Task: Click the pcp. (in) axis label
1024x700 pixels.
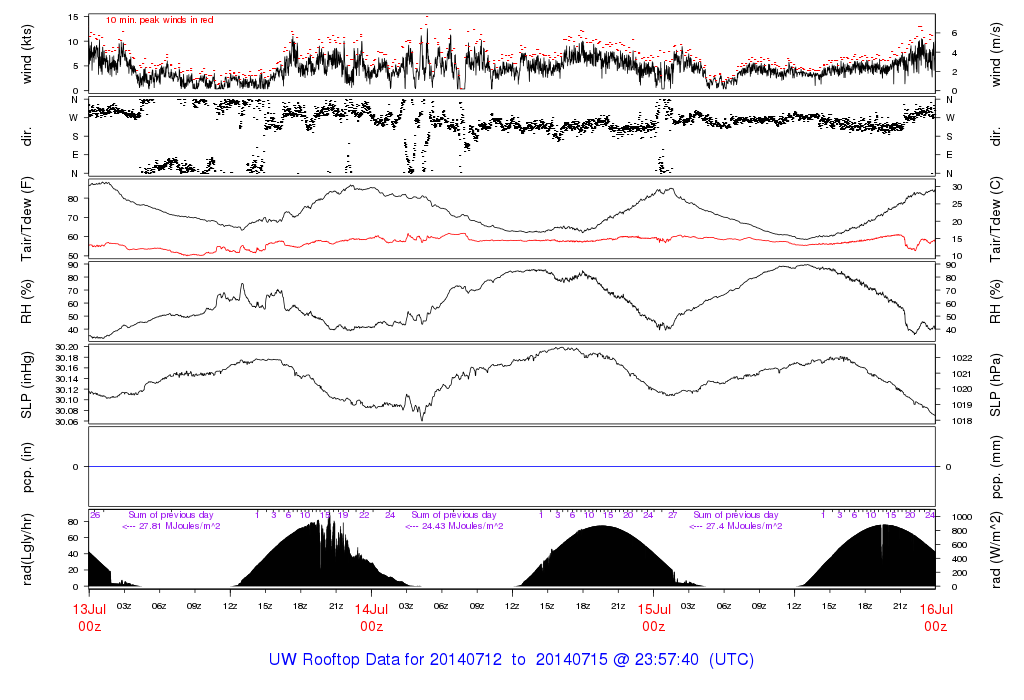Action: (x=27, y=467)
